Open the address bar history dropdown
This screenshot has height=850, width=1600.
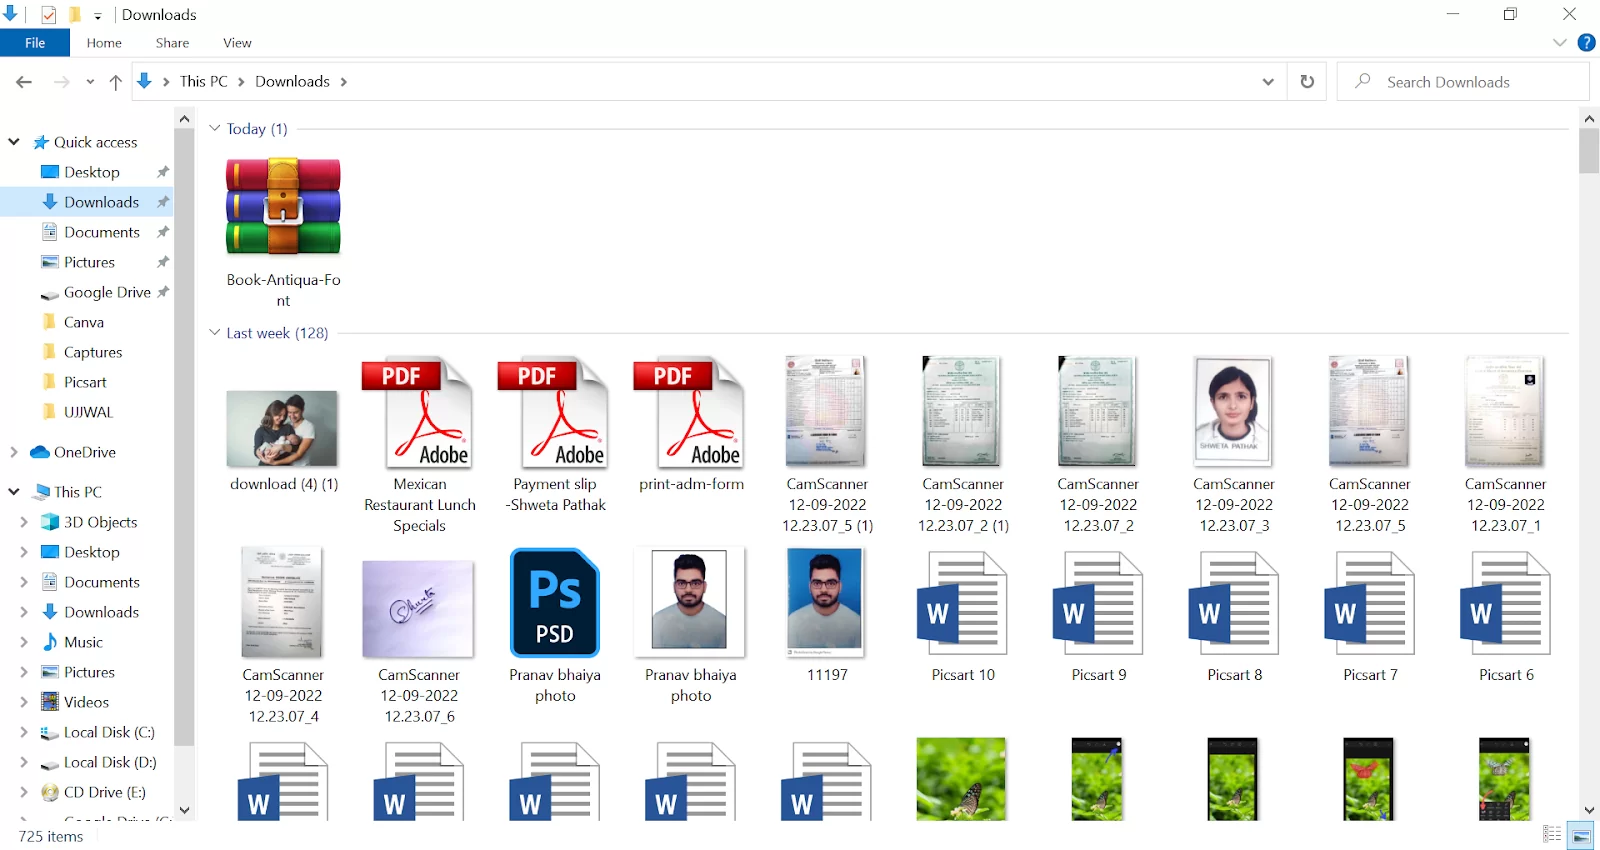(x=1268, y=82)
